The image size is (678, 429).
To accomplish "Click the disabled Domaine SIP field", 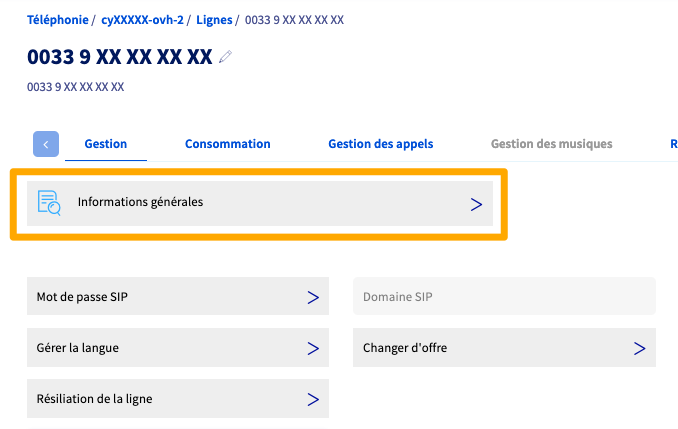I will pos(504,297).
